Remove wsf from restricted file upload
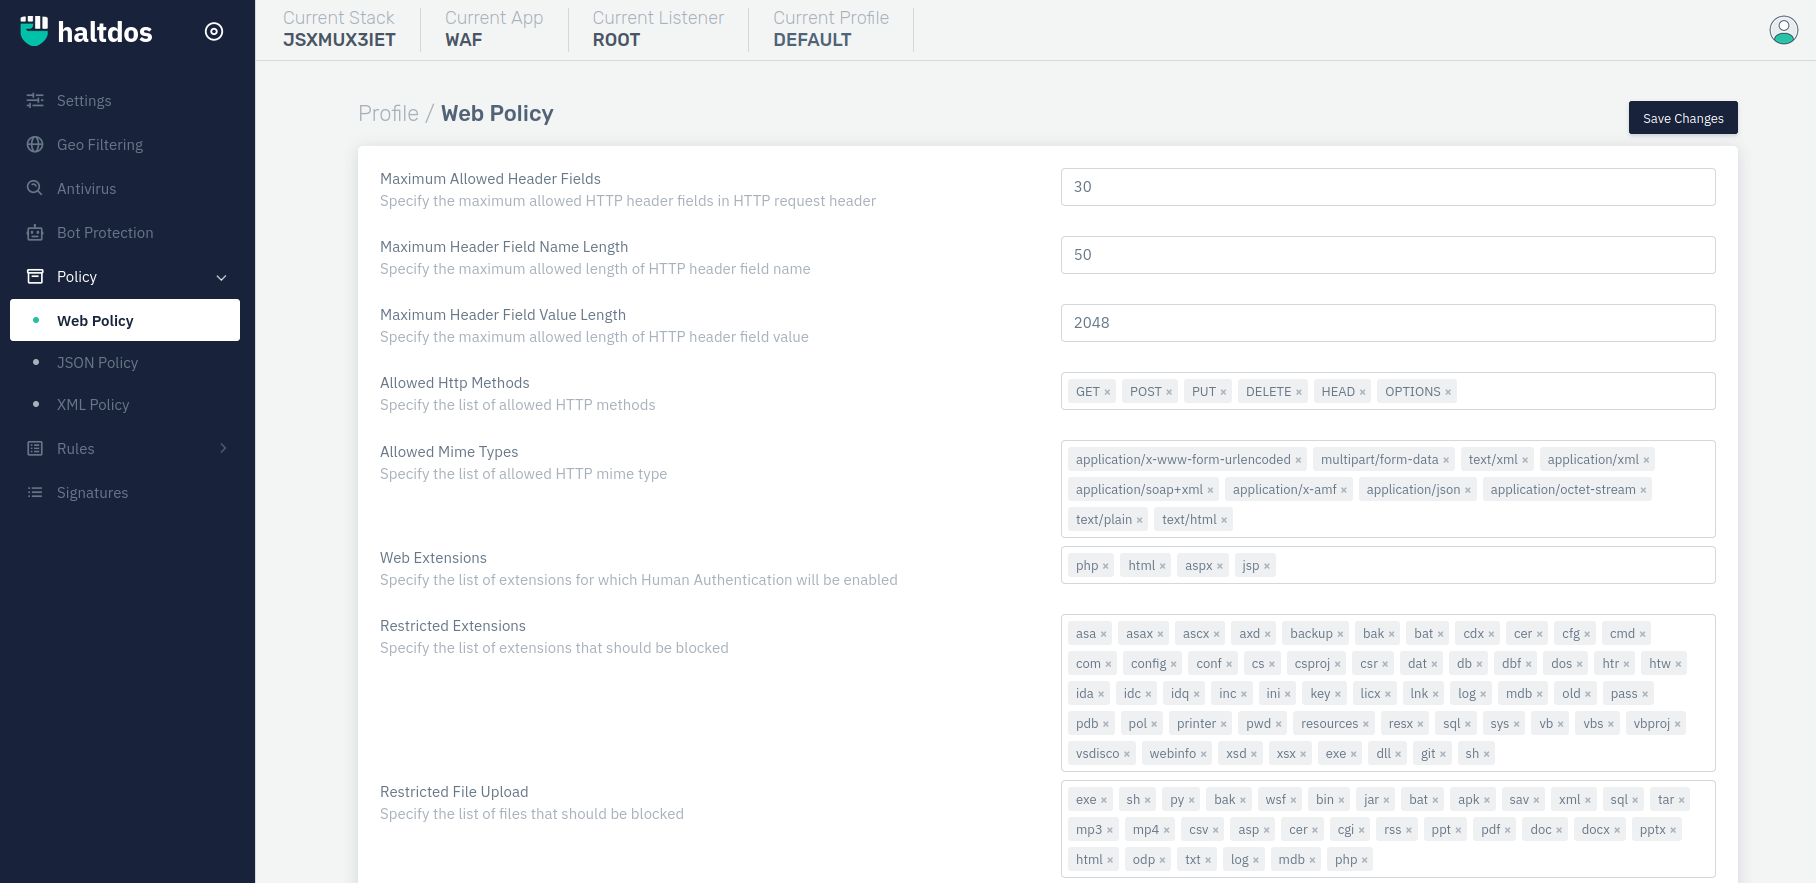This screenshot has height=883, width=1816. 1293,800
